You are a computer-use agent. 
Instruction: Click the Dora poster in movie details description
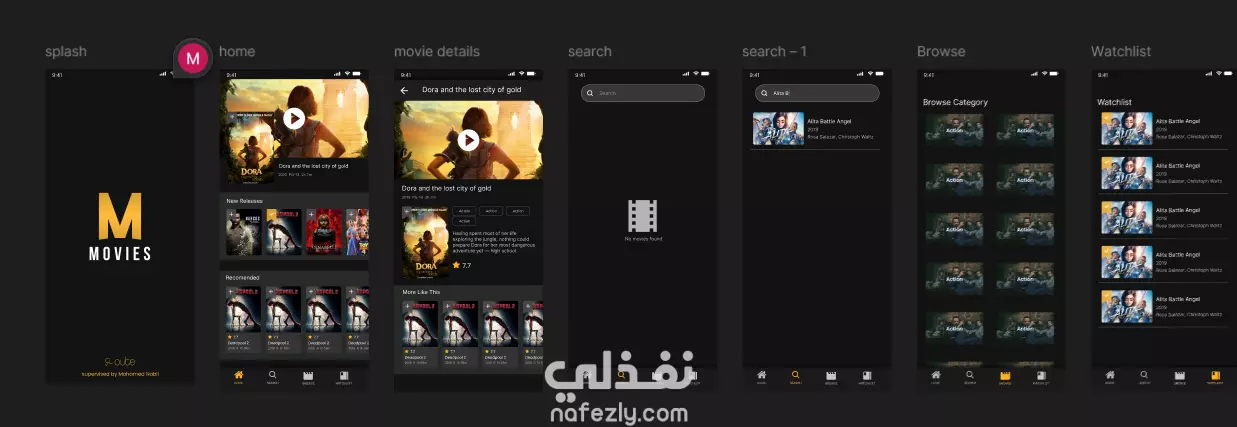(x=425, y=242)
